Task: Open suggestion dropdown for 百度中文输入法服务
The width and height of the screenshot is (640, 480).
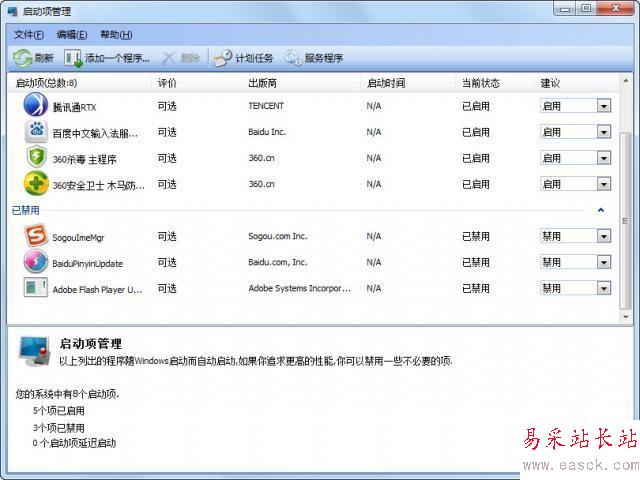Action: [603, 132]
